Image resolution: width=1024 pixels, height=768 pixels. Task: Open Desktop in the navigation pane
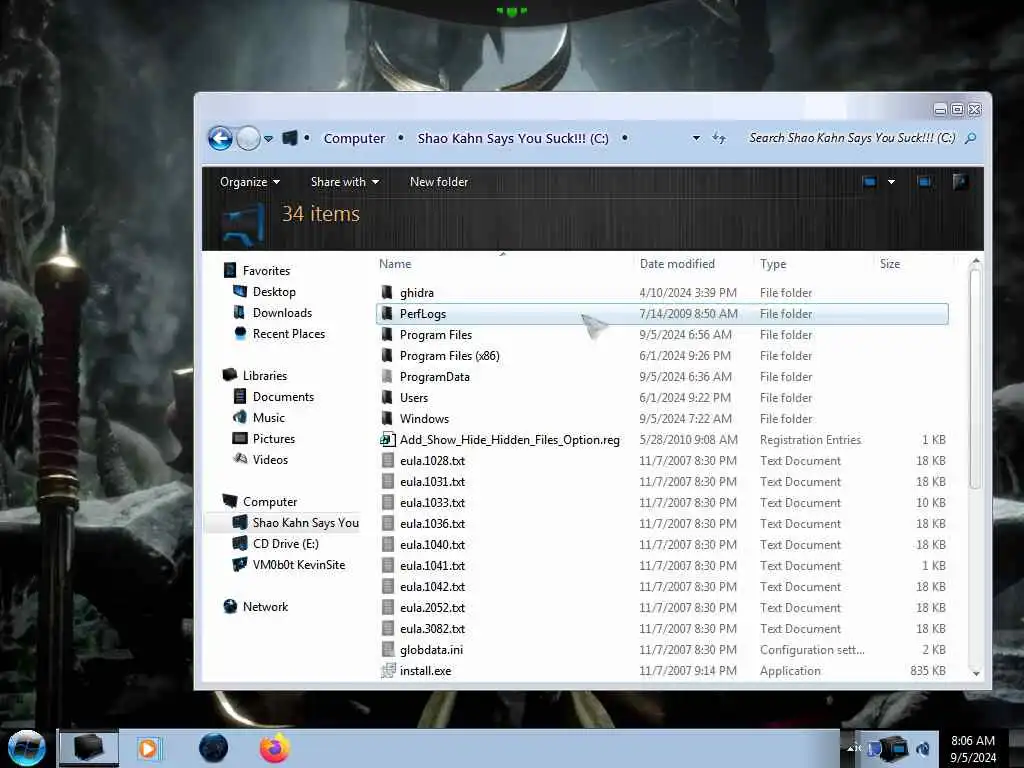[274, 292]
